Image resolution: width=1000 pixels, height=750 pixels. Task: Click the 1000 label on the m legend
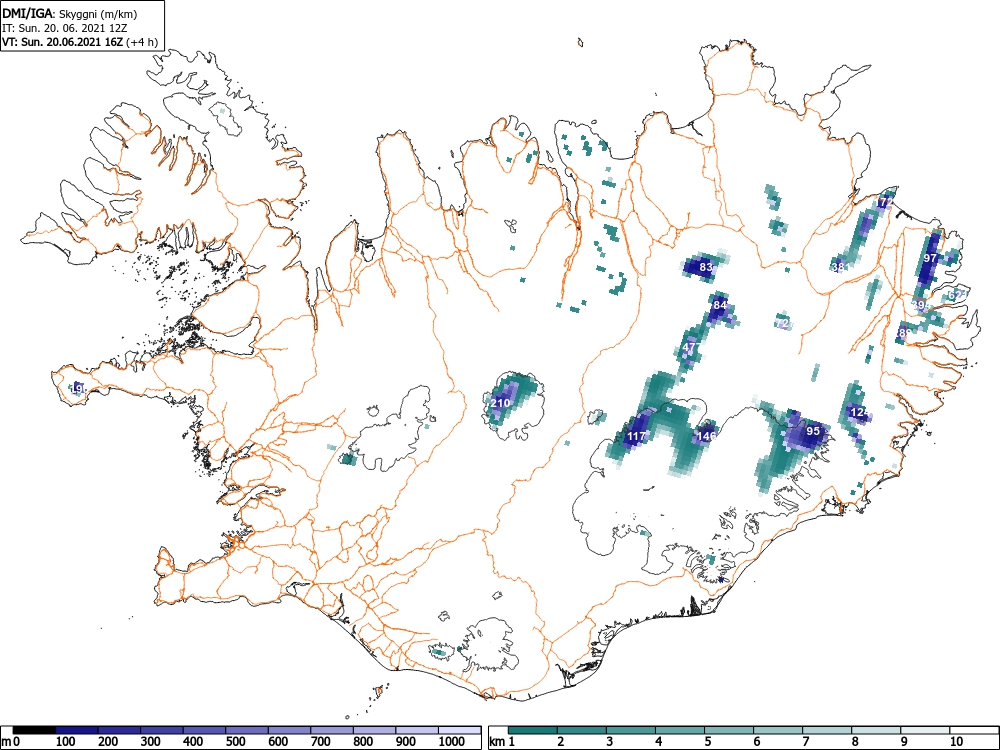(452, 742)
